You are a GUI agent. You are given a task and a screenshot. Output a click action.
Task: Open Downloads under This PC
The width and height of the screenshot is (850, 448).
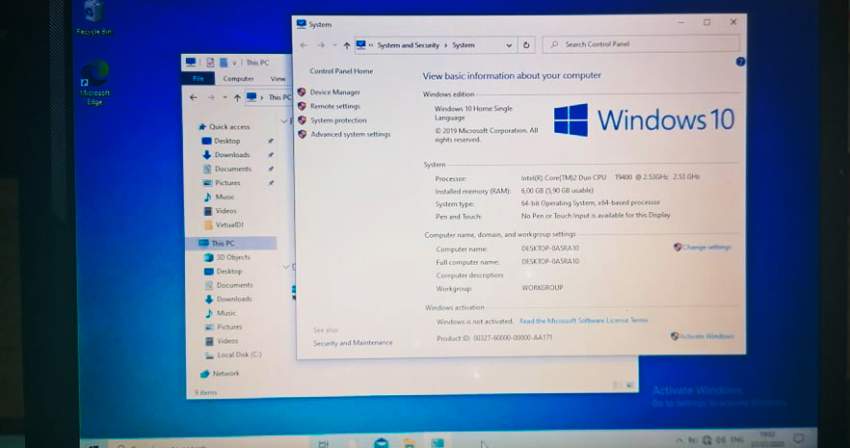point(234,299)
